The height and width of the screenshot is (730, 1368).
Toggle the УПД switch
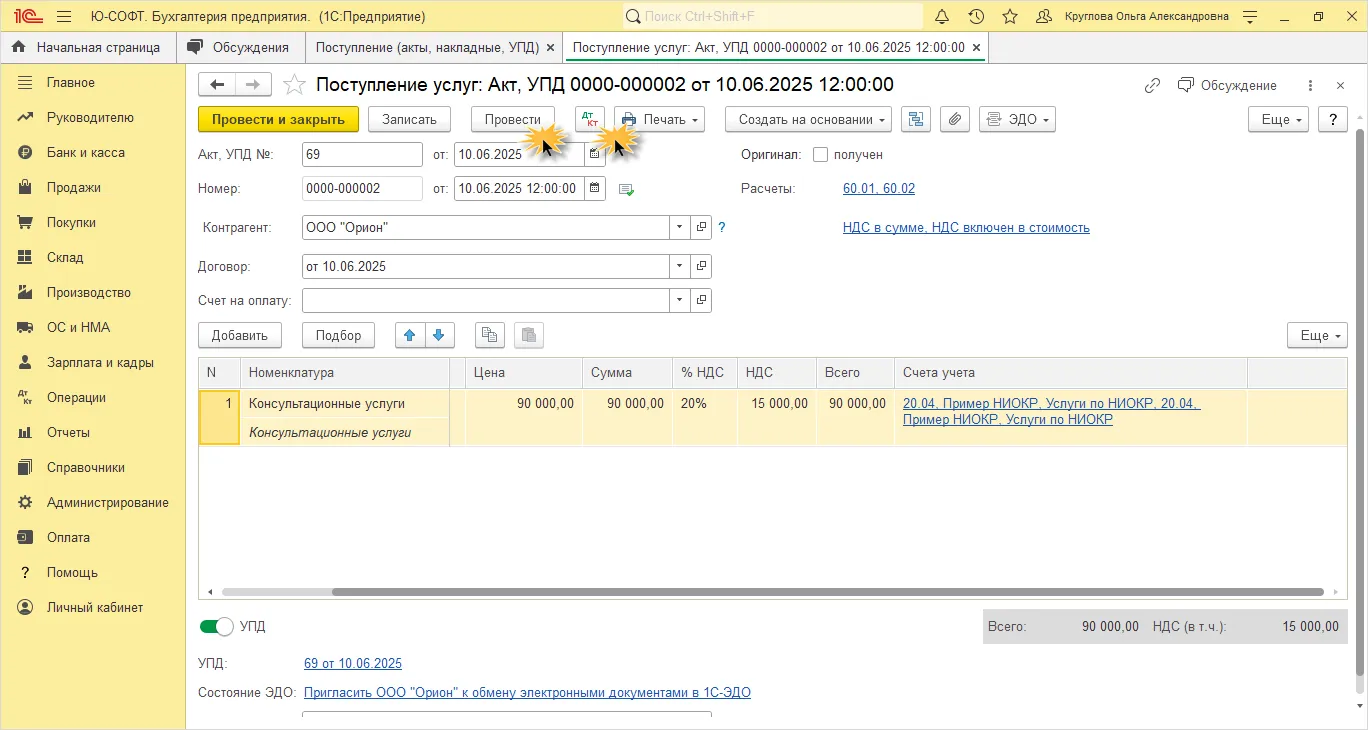pos(216,626)
